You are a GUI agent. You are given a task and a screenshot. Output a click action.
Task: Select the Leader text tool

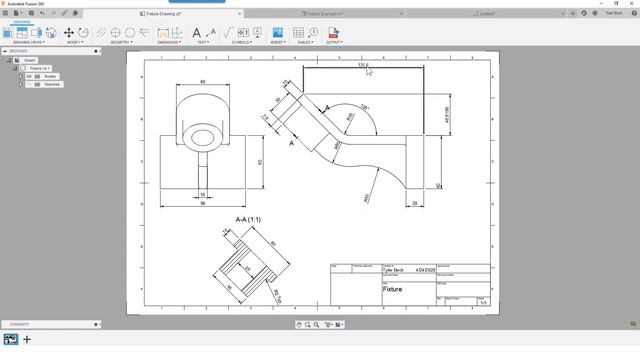point(211,33)
